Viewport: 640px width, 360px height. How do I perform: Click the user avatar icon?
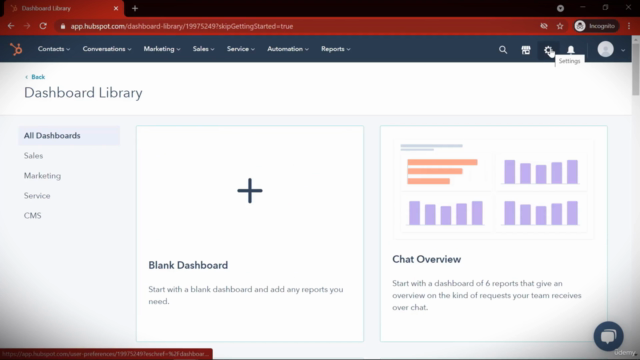(x=605, y=49)
